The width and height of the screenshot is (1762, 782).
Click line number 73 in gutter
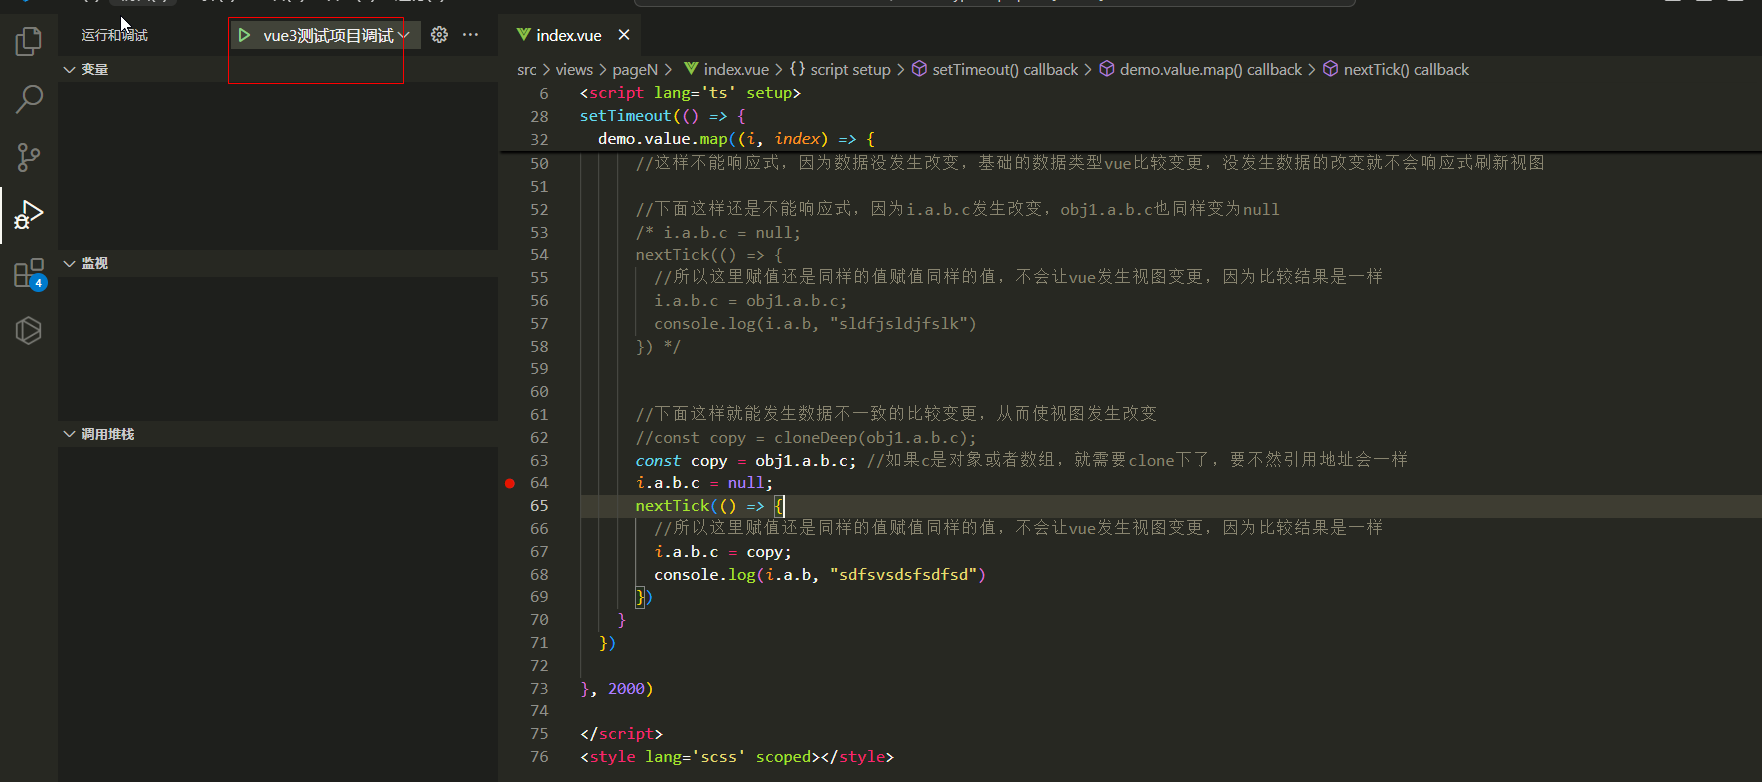(x=539, y=689)
